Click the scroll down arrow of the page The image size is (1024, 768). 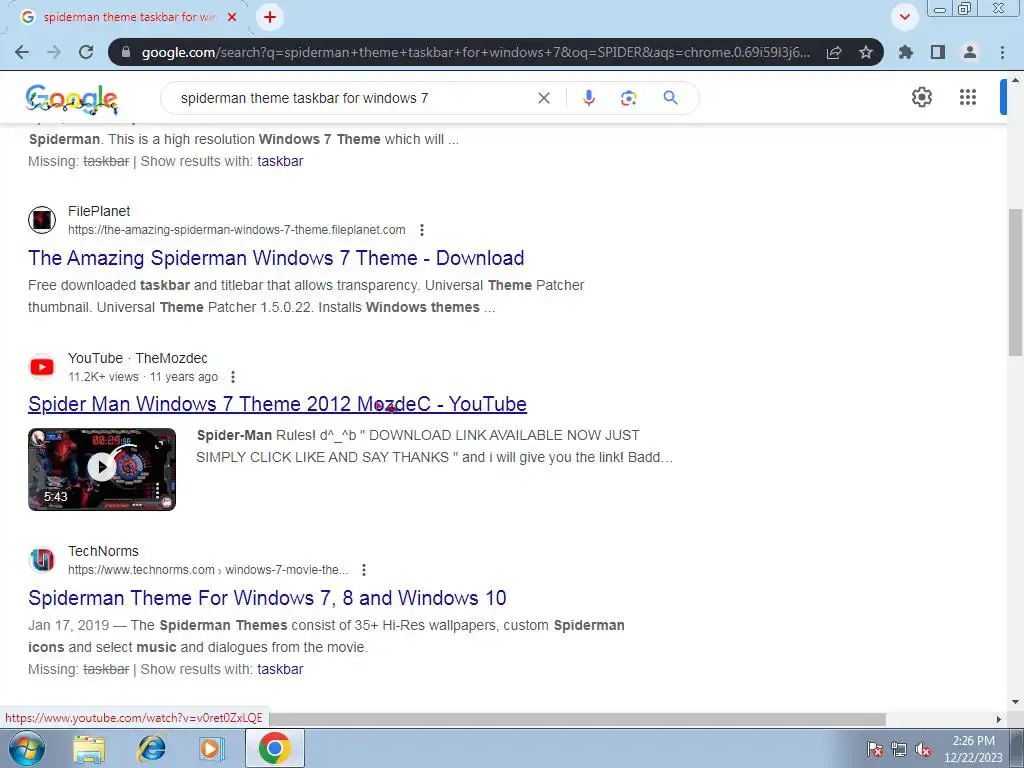[x=1016, y=702]
